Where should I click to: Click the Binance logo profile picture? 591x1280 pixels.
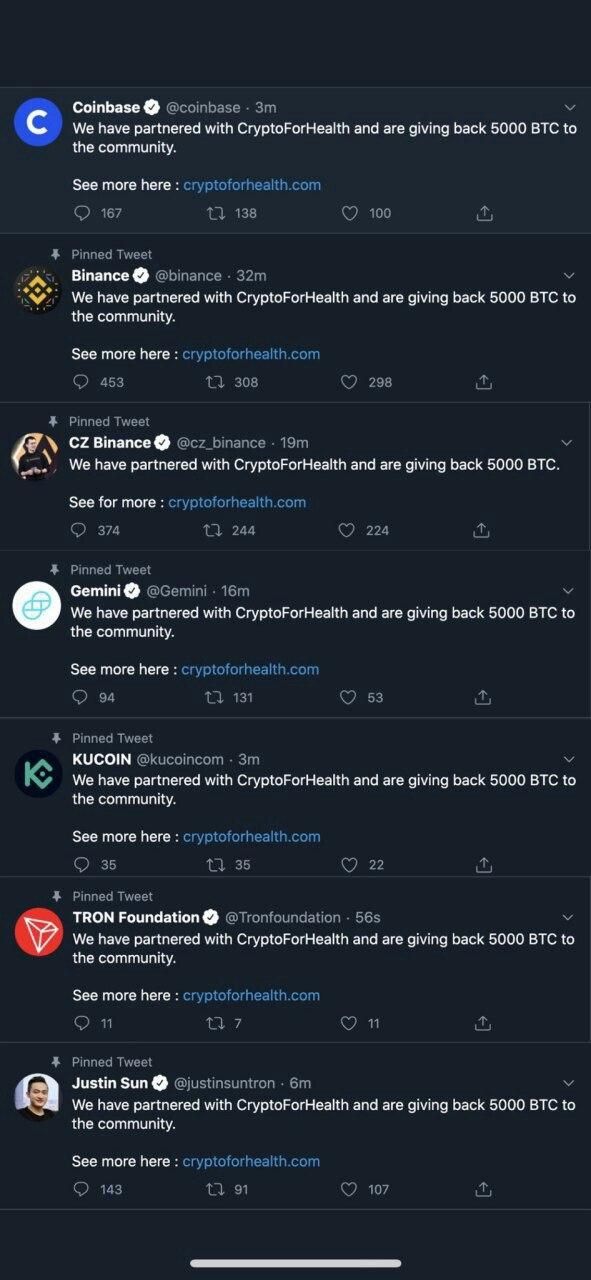tap(37, 290)
